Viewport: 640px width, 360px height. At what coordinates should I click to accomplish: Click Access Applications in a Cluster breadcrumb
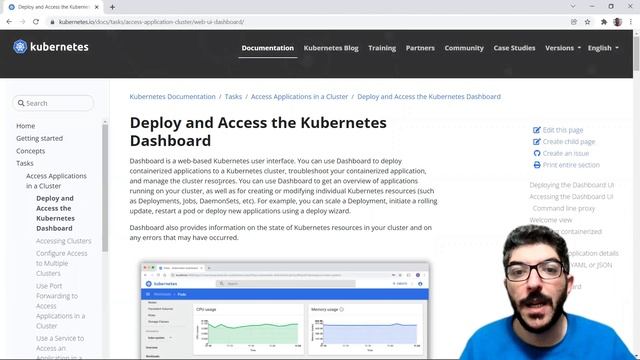(299, 97)
